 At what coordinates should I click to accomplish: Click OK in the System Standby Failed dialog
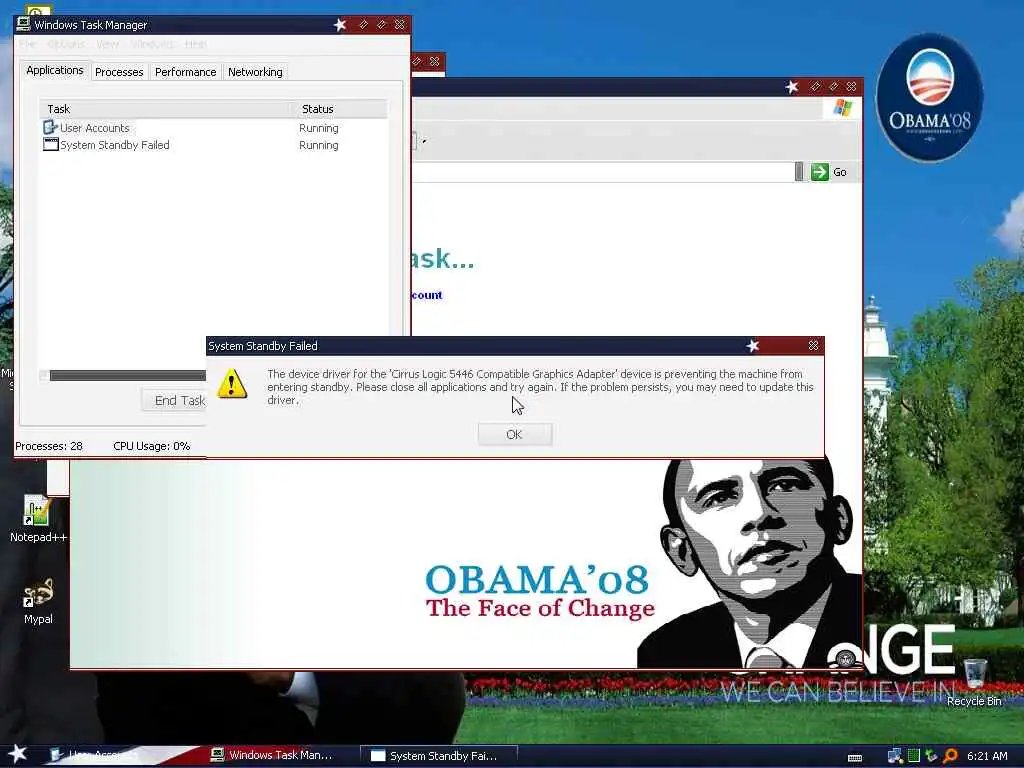coord(515,434)
